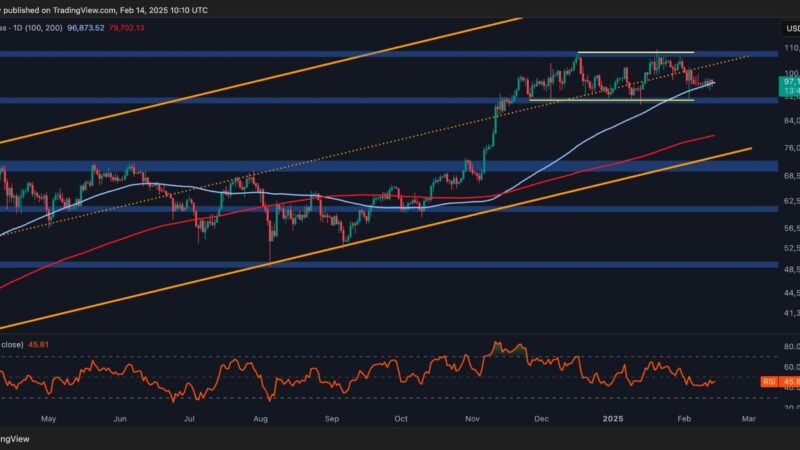
Task: Select the upper yellow range line near 108K
Action: click(635, 52)
